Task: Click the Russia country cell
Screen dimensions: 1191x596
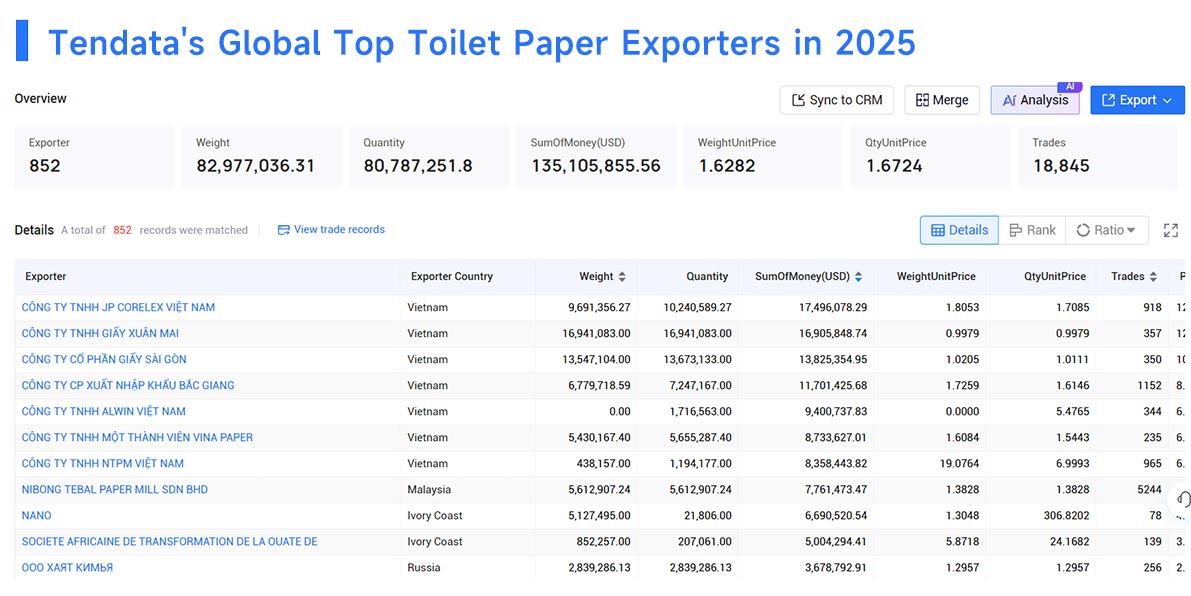Action: 424,568
